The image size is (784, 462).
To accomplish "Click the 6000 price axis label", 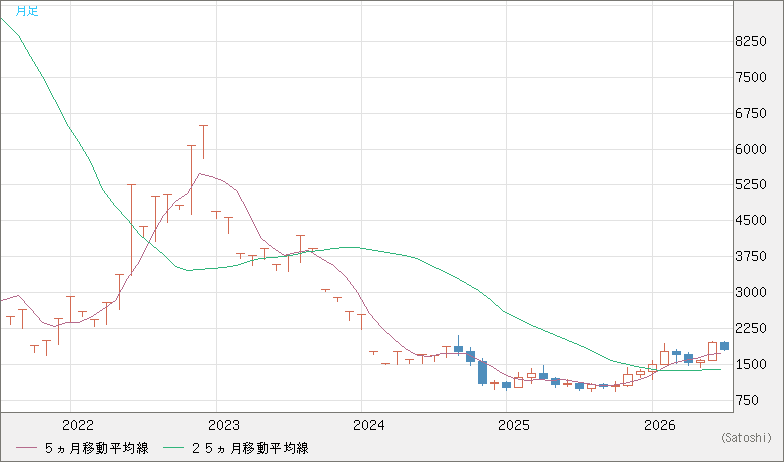I will click(751, 149).
